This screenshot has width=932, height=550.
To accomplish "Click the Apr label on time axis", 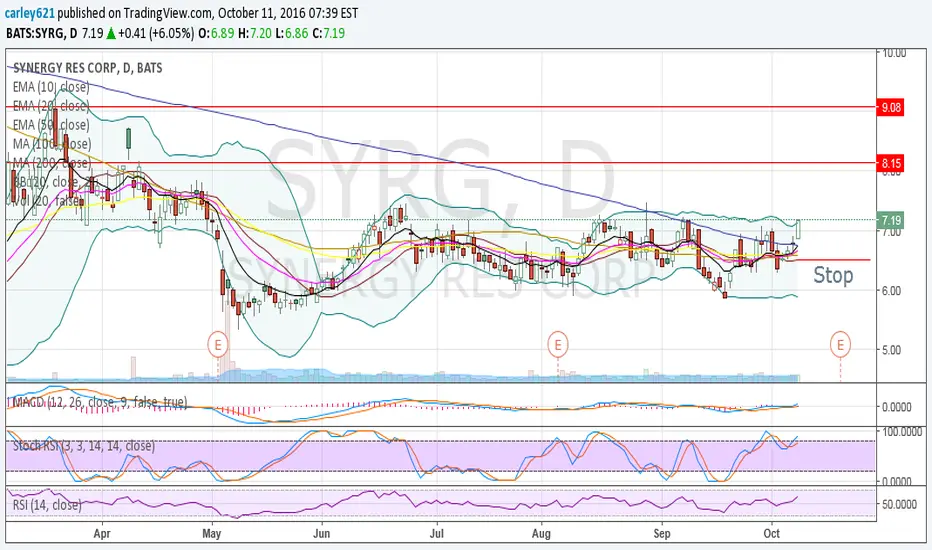I will (x=102, y=533).
